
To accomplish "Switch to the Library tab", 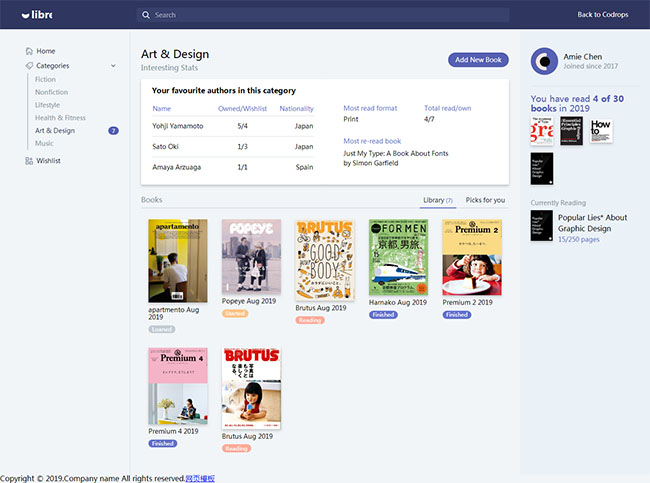I will [437, 200].
